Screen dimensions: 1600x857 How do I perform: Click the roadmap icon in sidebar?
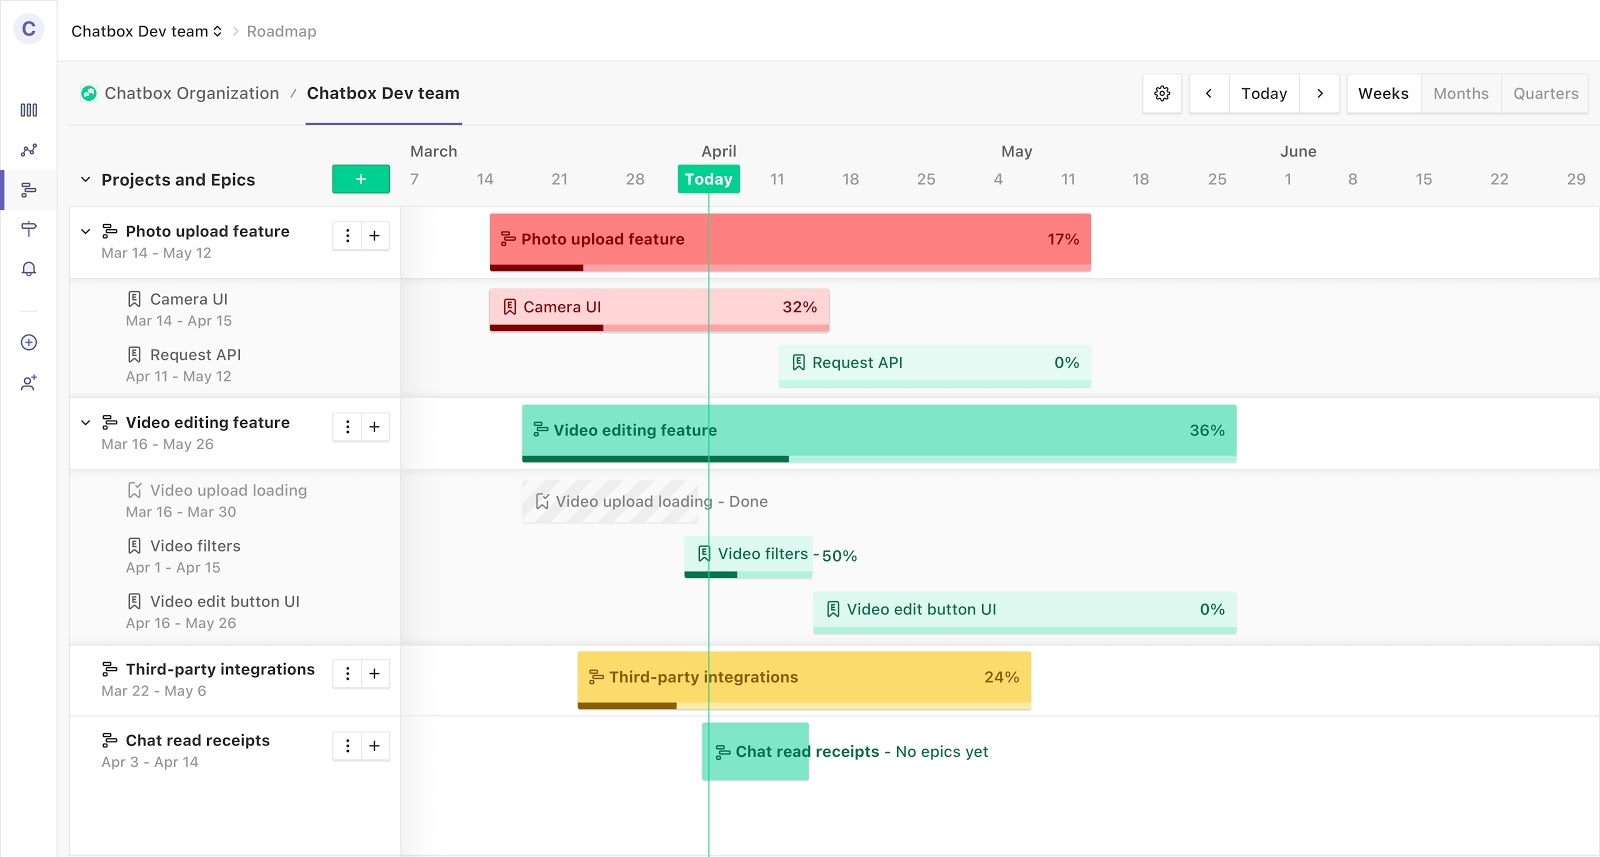coord(29,190)
